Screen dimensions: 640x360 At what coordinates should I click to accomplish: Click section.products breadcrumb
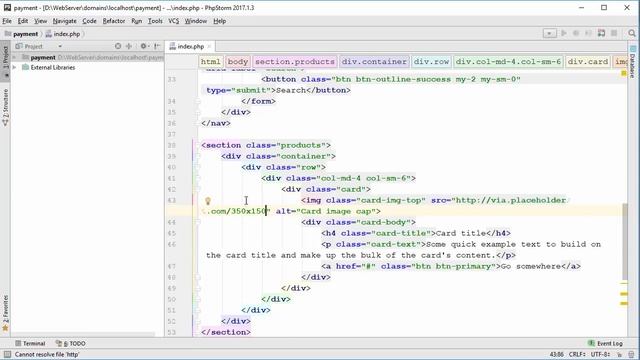click(295, 62)
